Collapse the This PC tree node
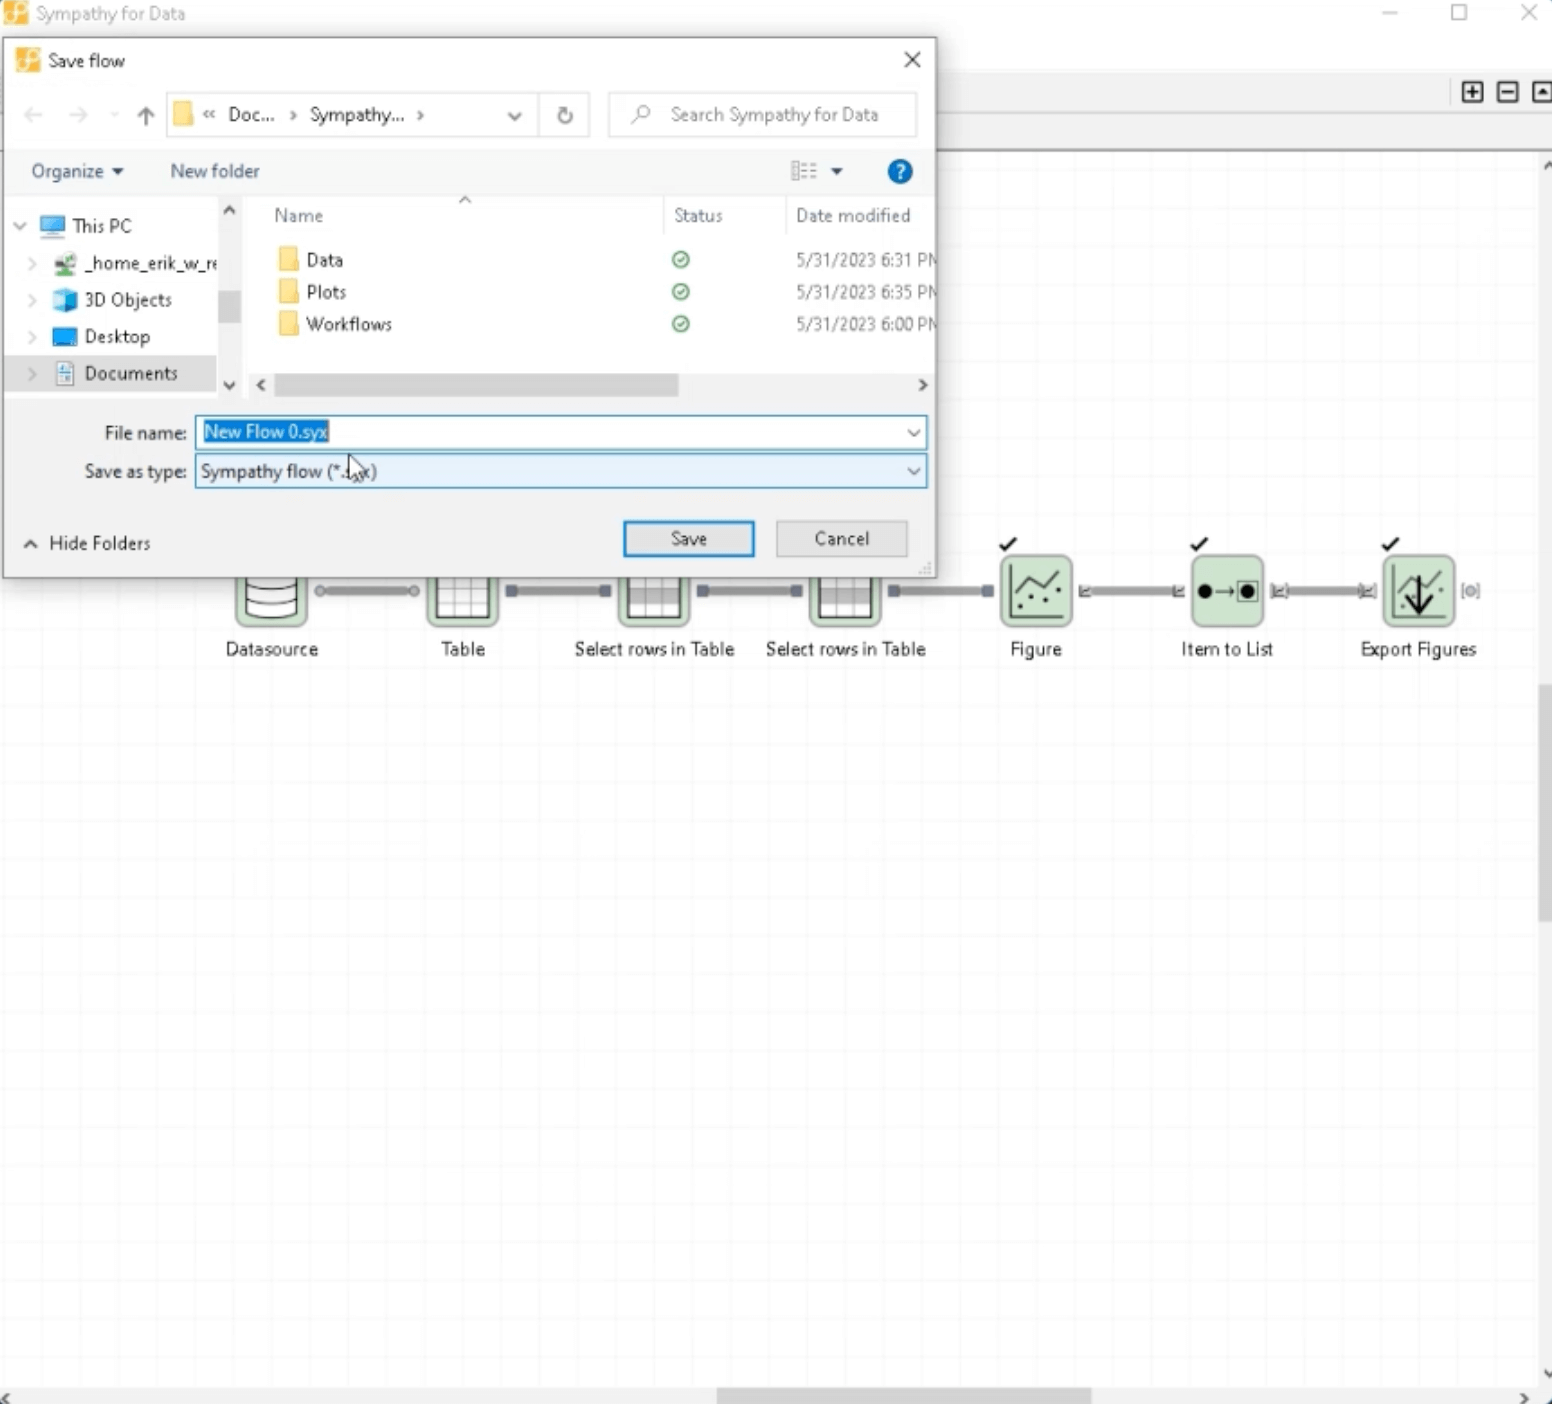 [20, 226]
